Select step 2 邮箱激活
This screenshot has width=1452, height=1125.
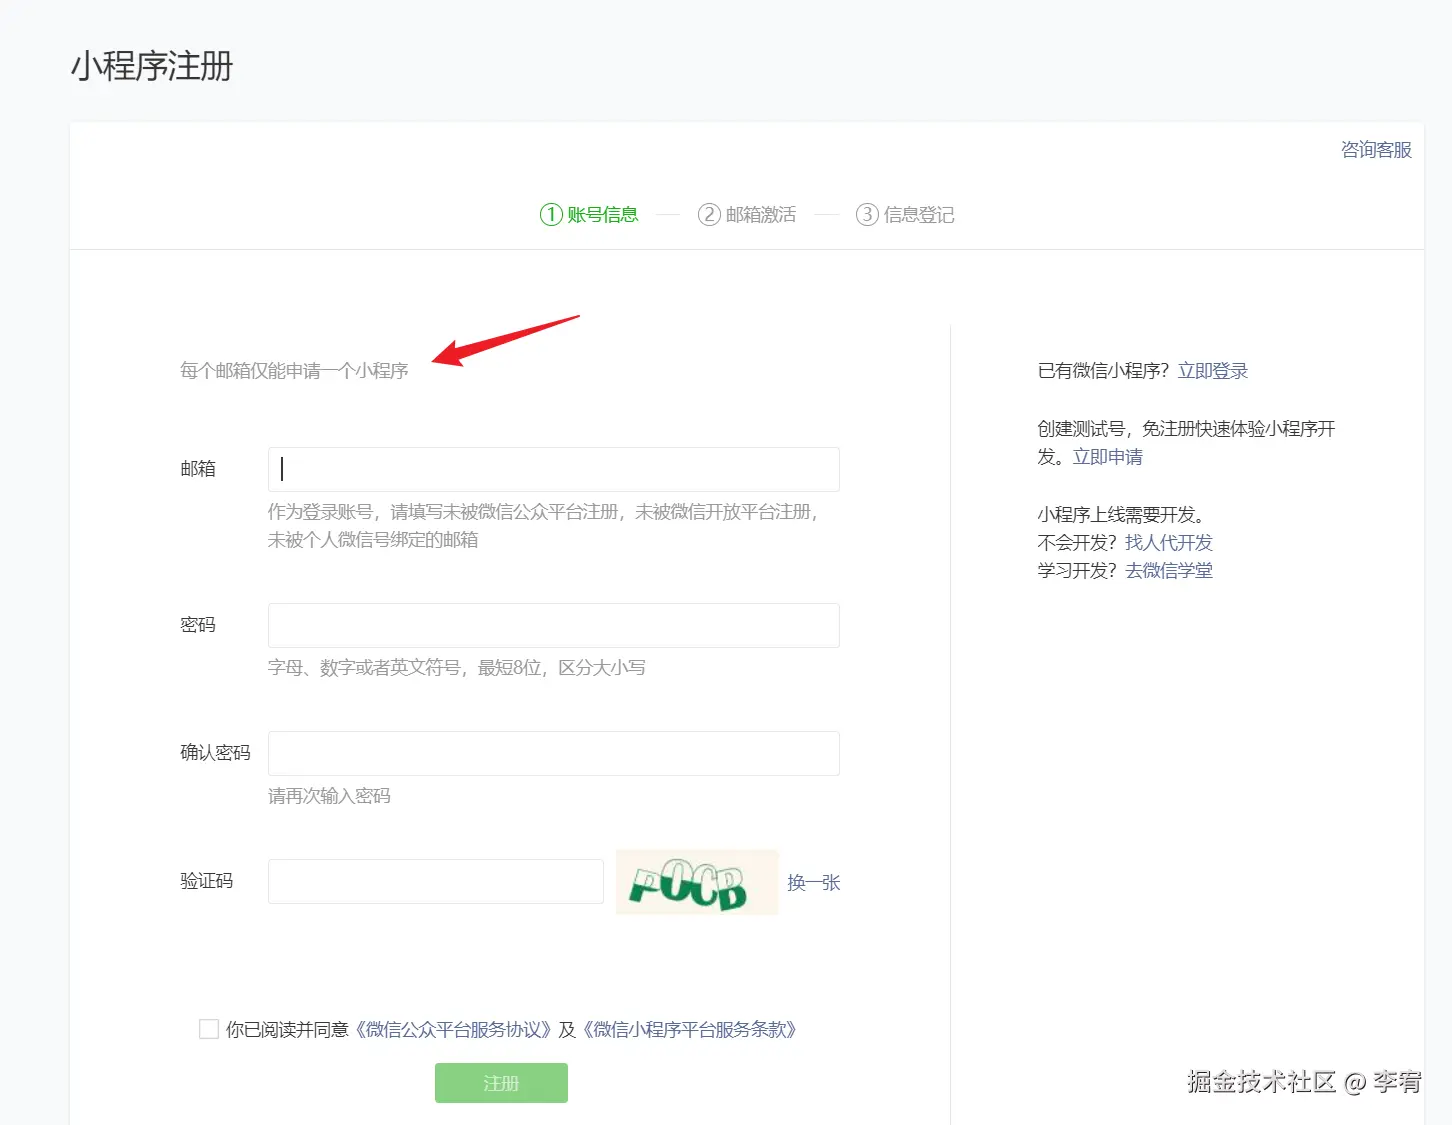[747, 215]
